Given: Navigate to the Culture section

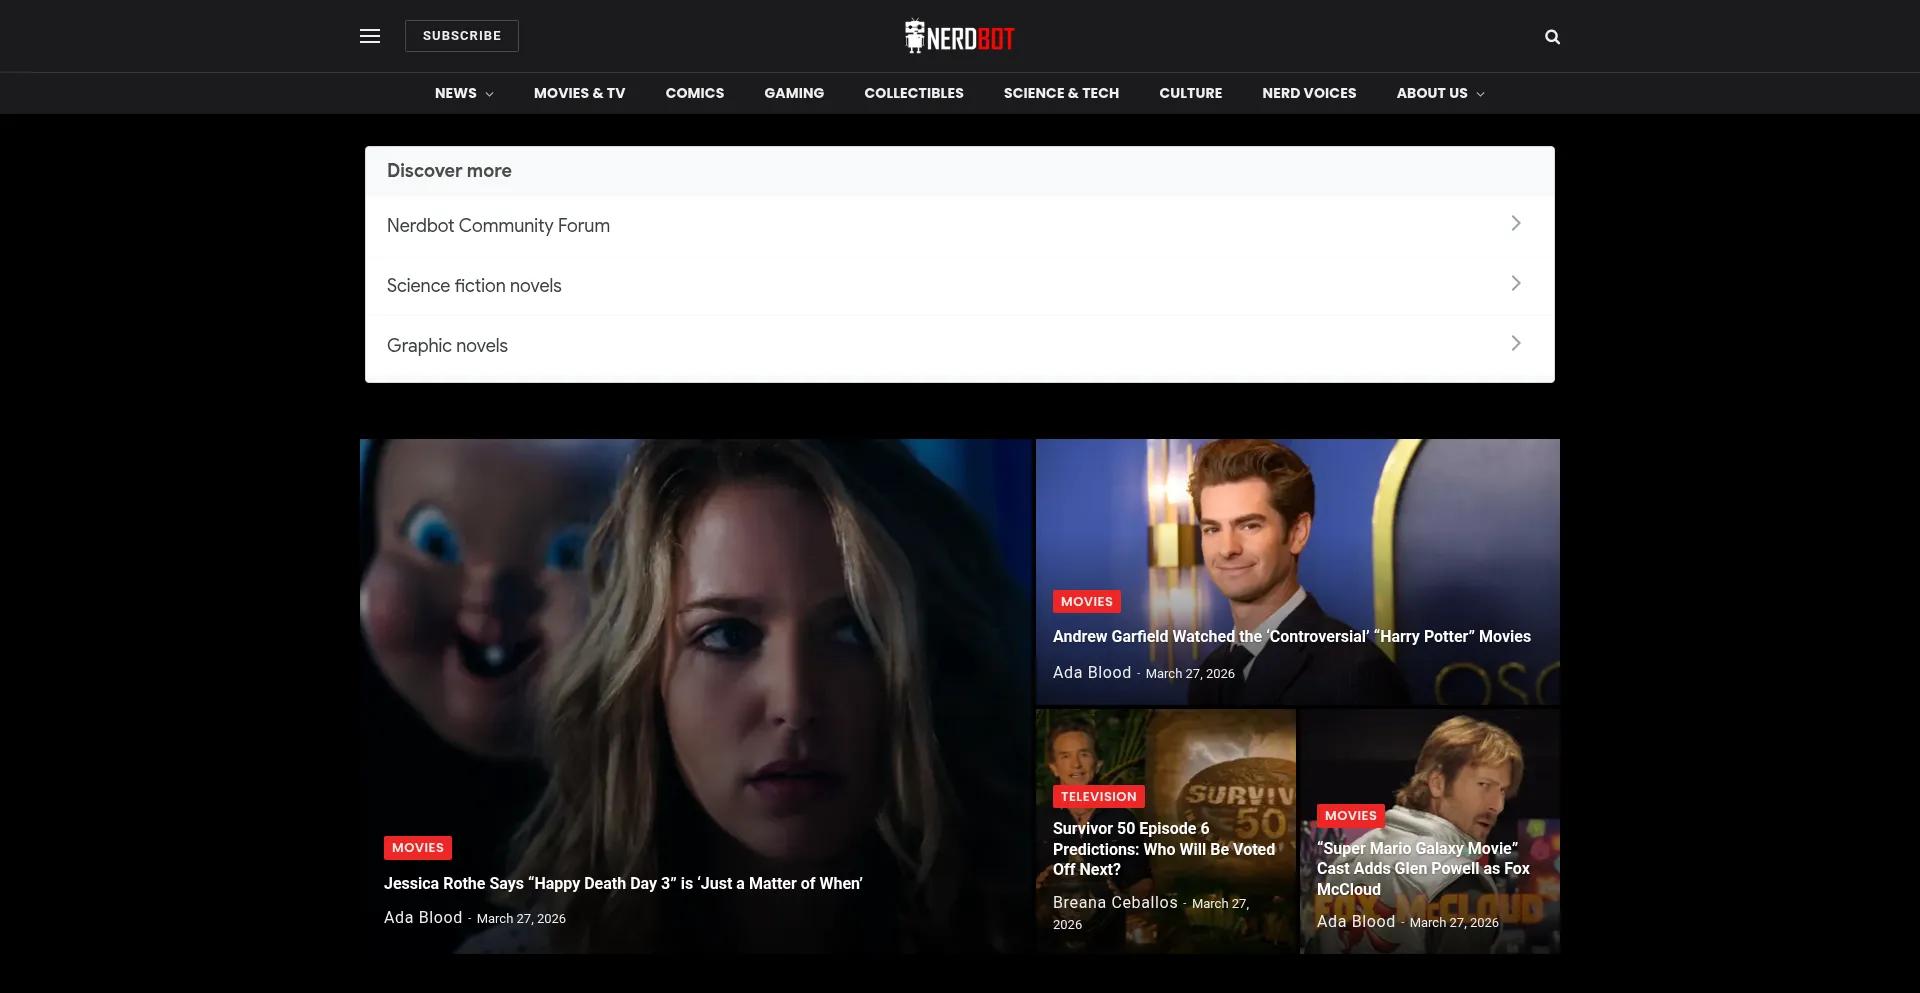Looking at the screenshot, I should (x=1191, y=93).
